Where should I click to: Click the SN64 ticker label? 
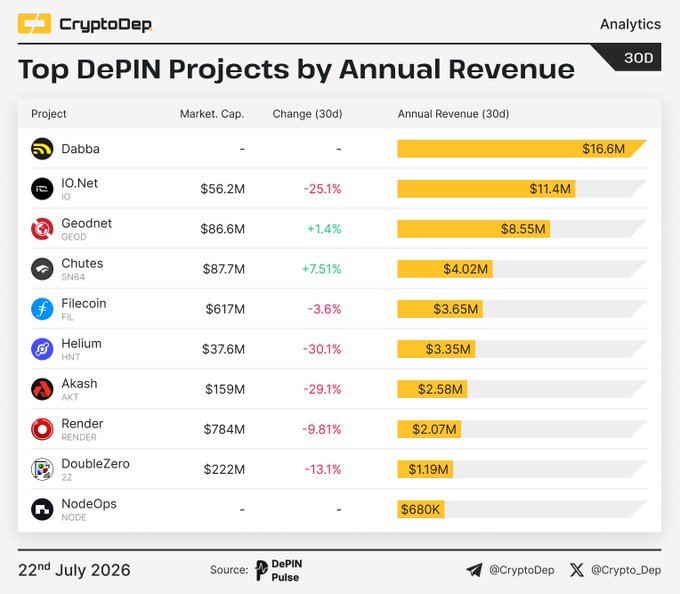pos(73,277)
